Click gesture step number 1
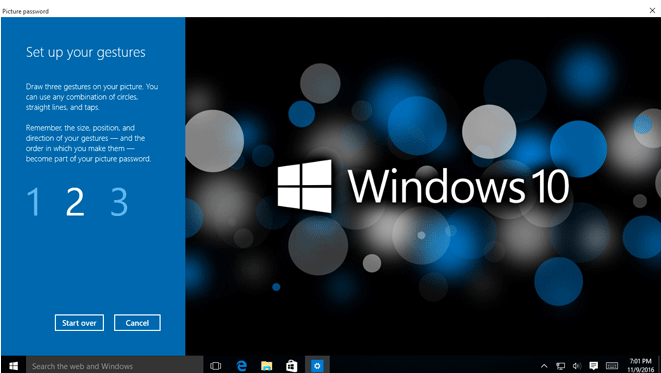 (x=34, y=202)
